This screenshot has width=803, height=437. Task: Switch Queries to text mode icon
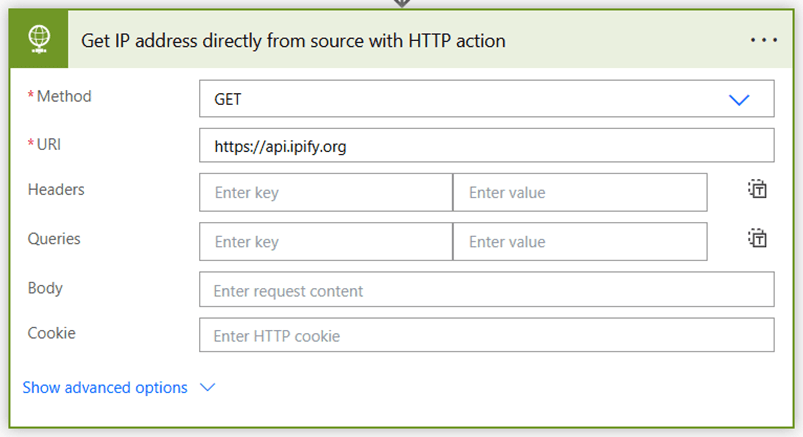click(x=757, y=238)
